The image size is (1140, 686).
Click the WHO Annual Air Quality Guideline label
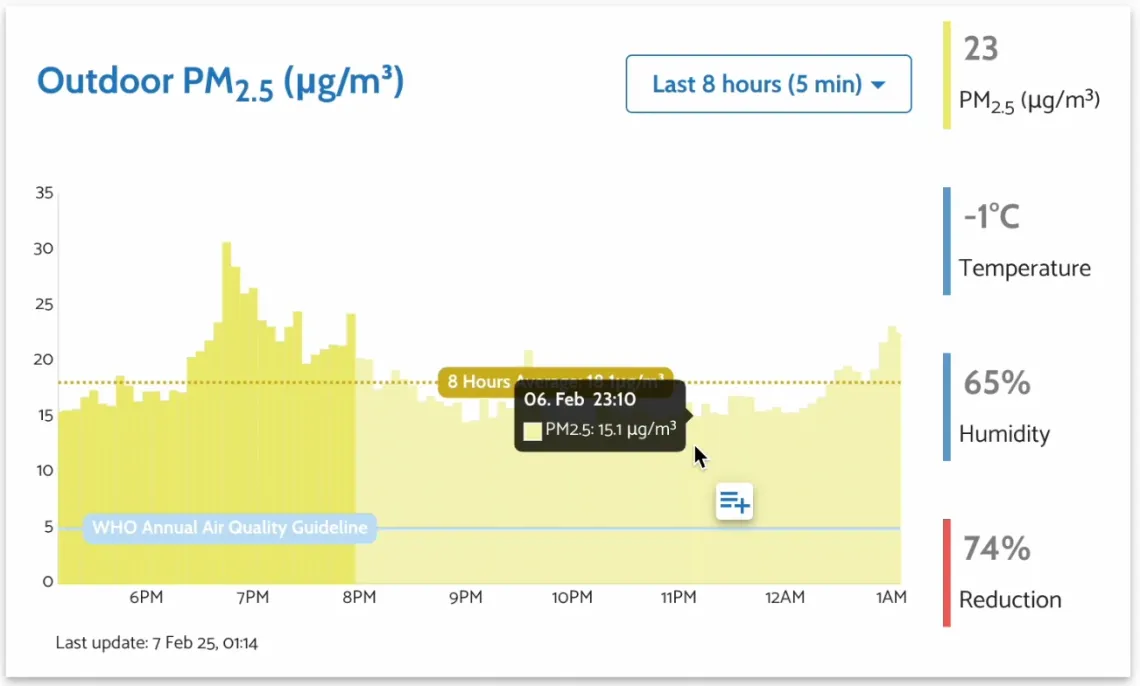pos(229,528)
